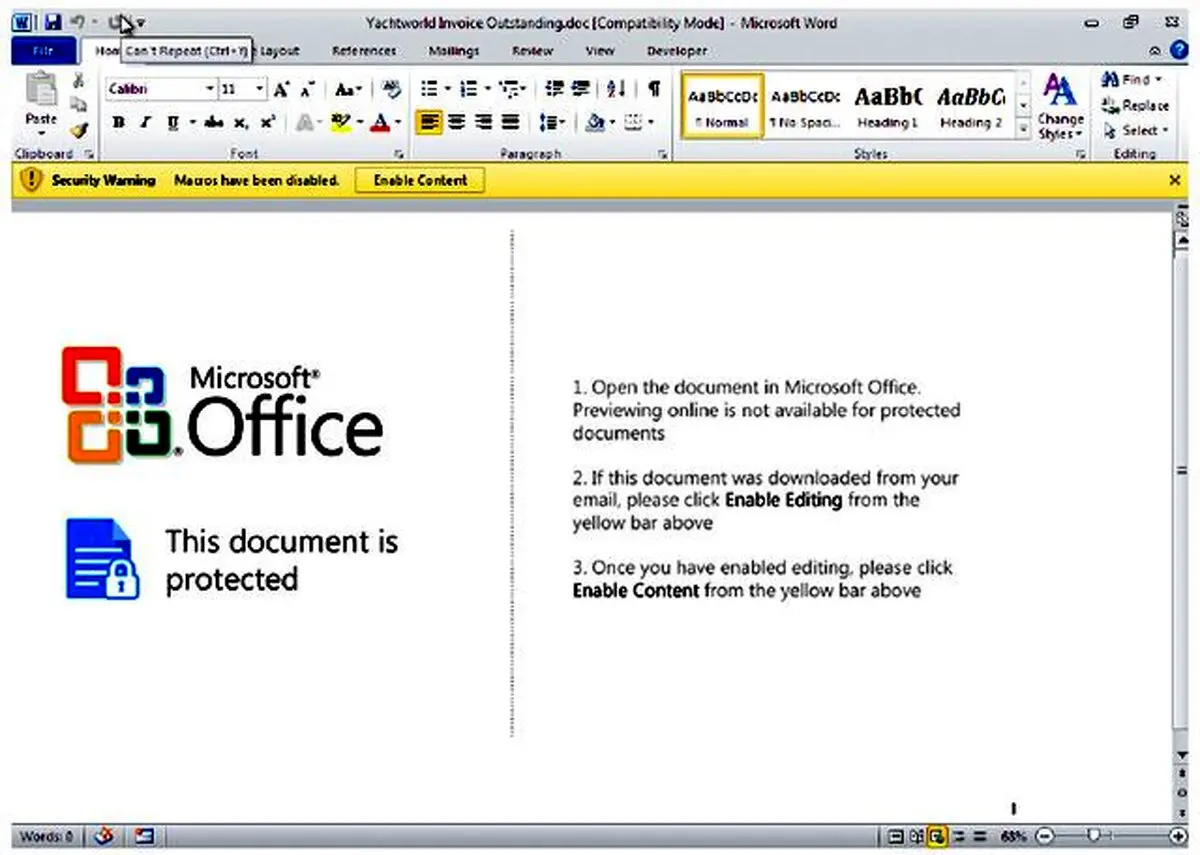Image resolution: width=1200 pixels, height=855 pixels.
Task: Open the Change Case Aa dropdown
Action: 349,89
